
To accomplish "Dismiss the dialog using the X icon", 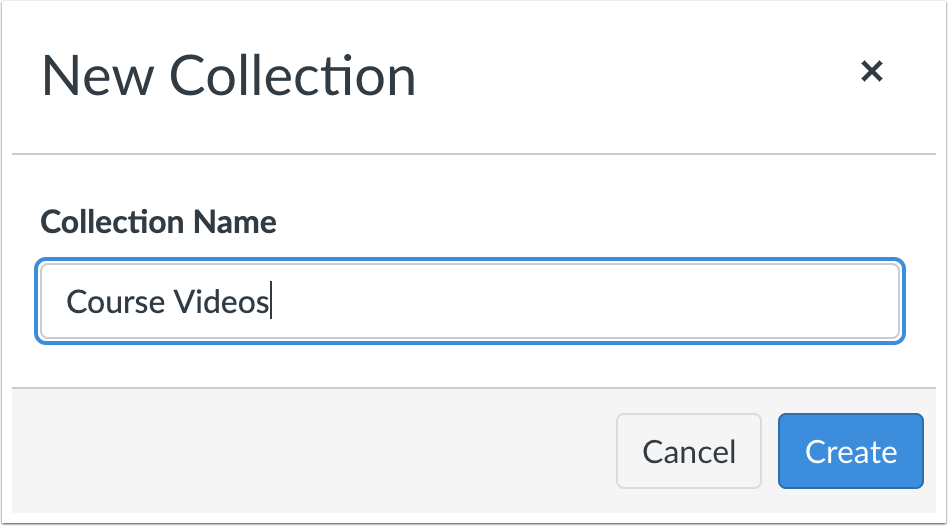I will coord(872,71).
